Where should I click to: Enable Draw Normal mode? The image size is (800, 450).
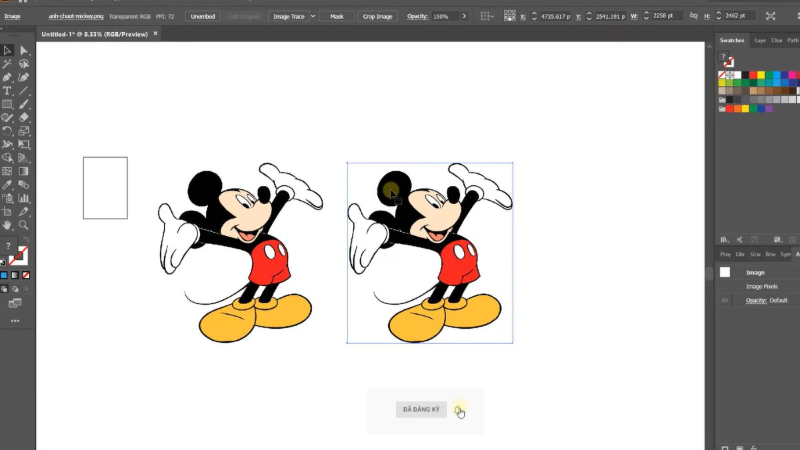pyautogui.click(x=4, y=289)
